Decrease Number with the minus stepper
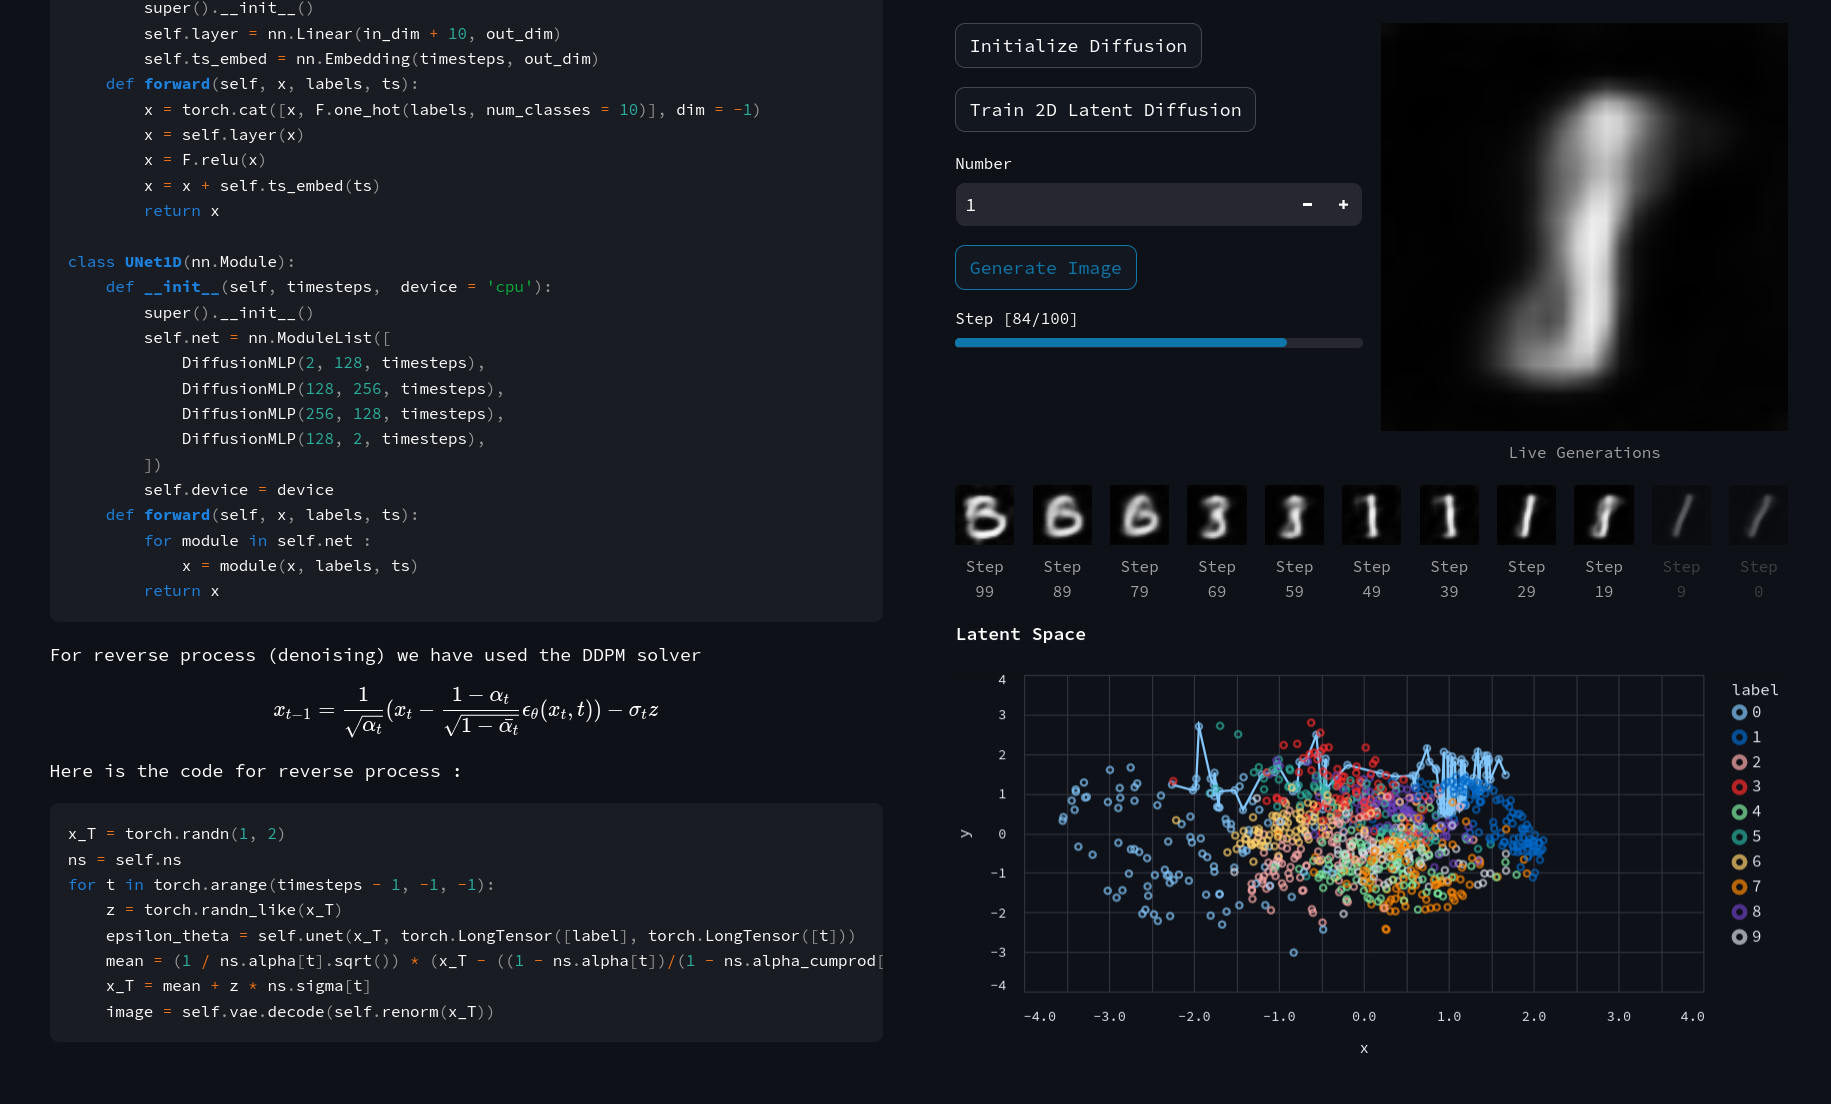This screenshot has width=1831, height=1104. pyautogui.click(x=1307, y=205)
